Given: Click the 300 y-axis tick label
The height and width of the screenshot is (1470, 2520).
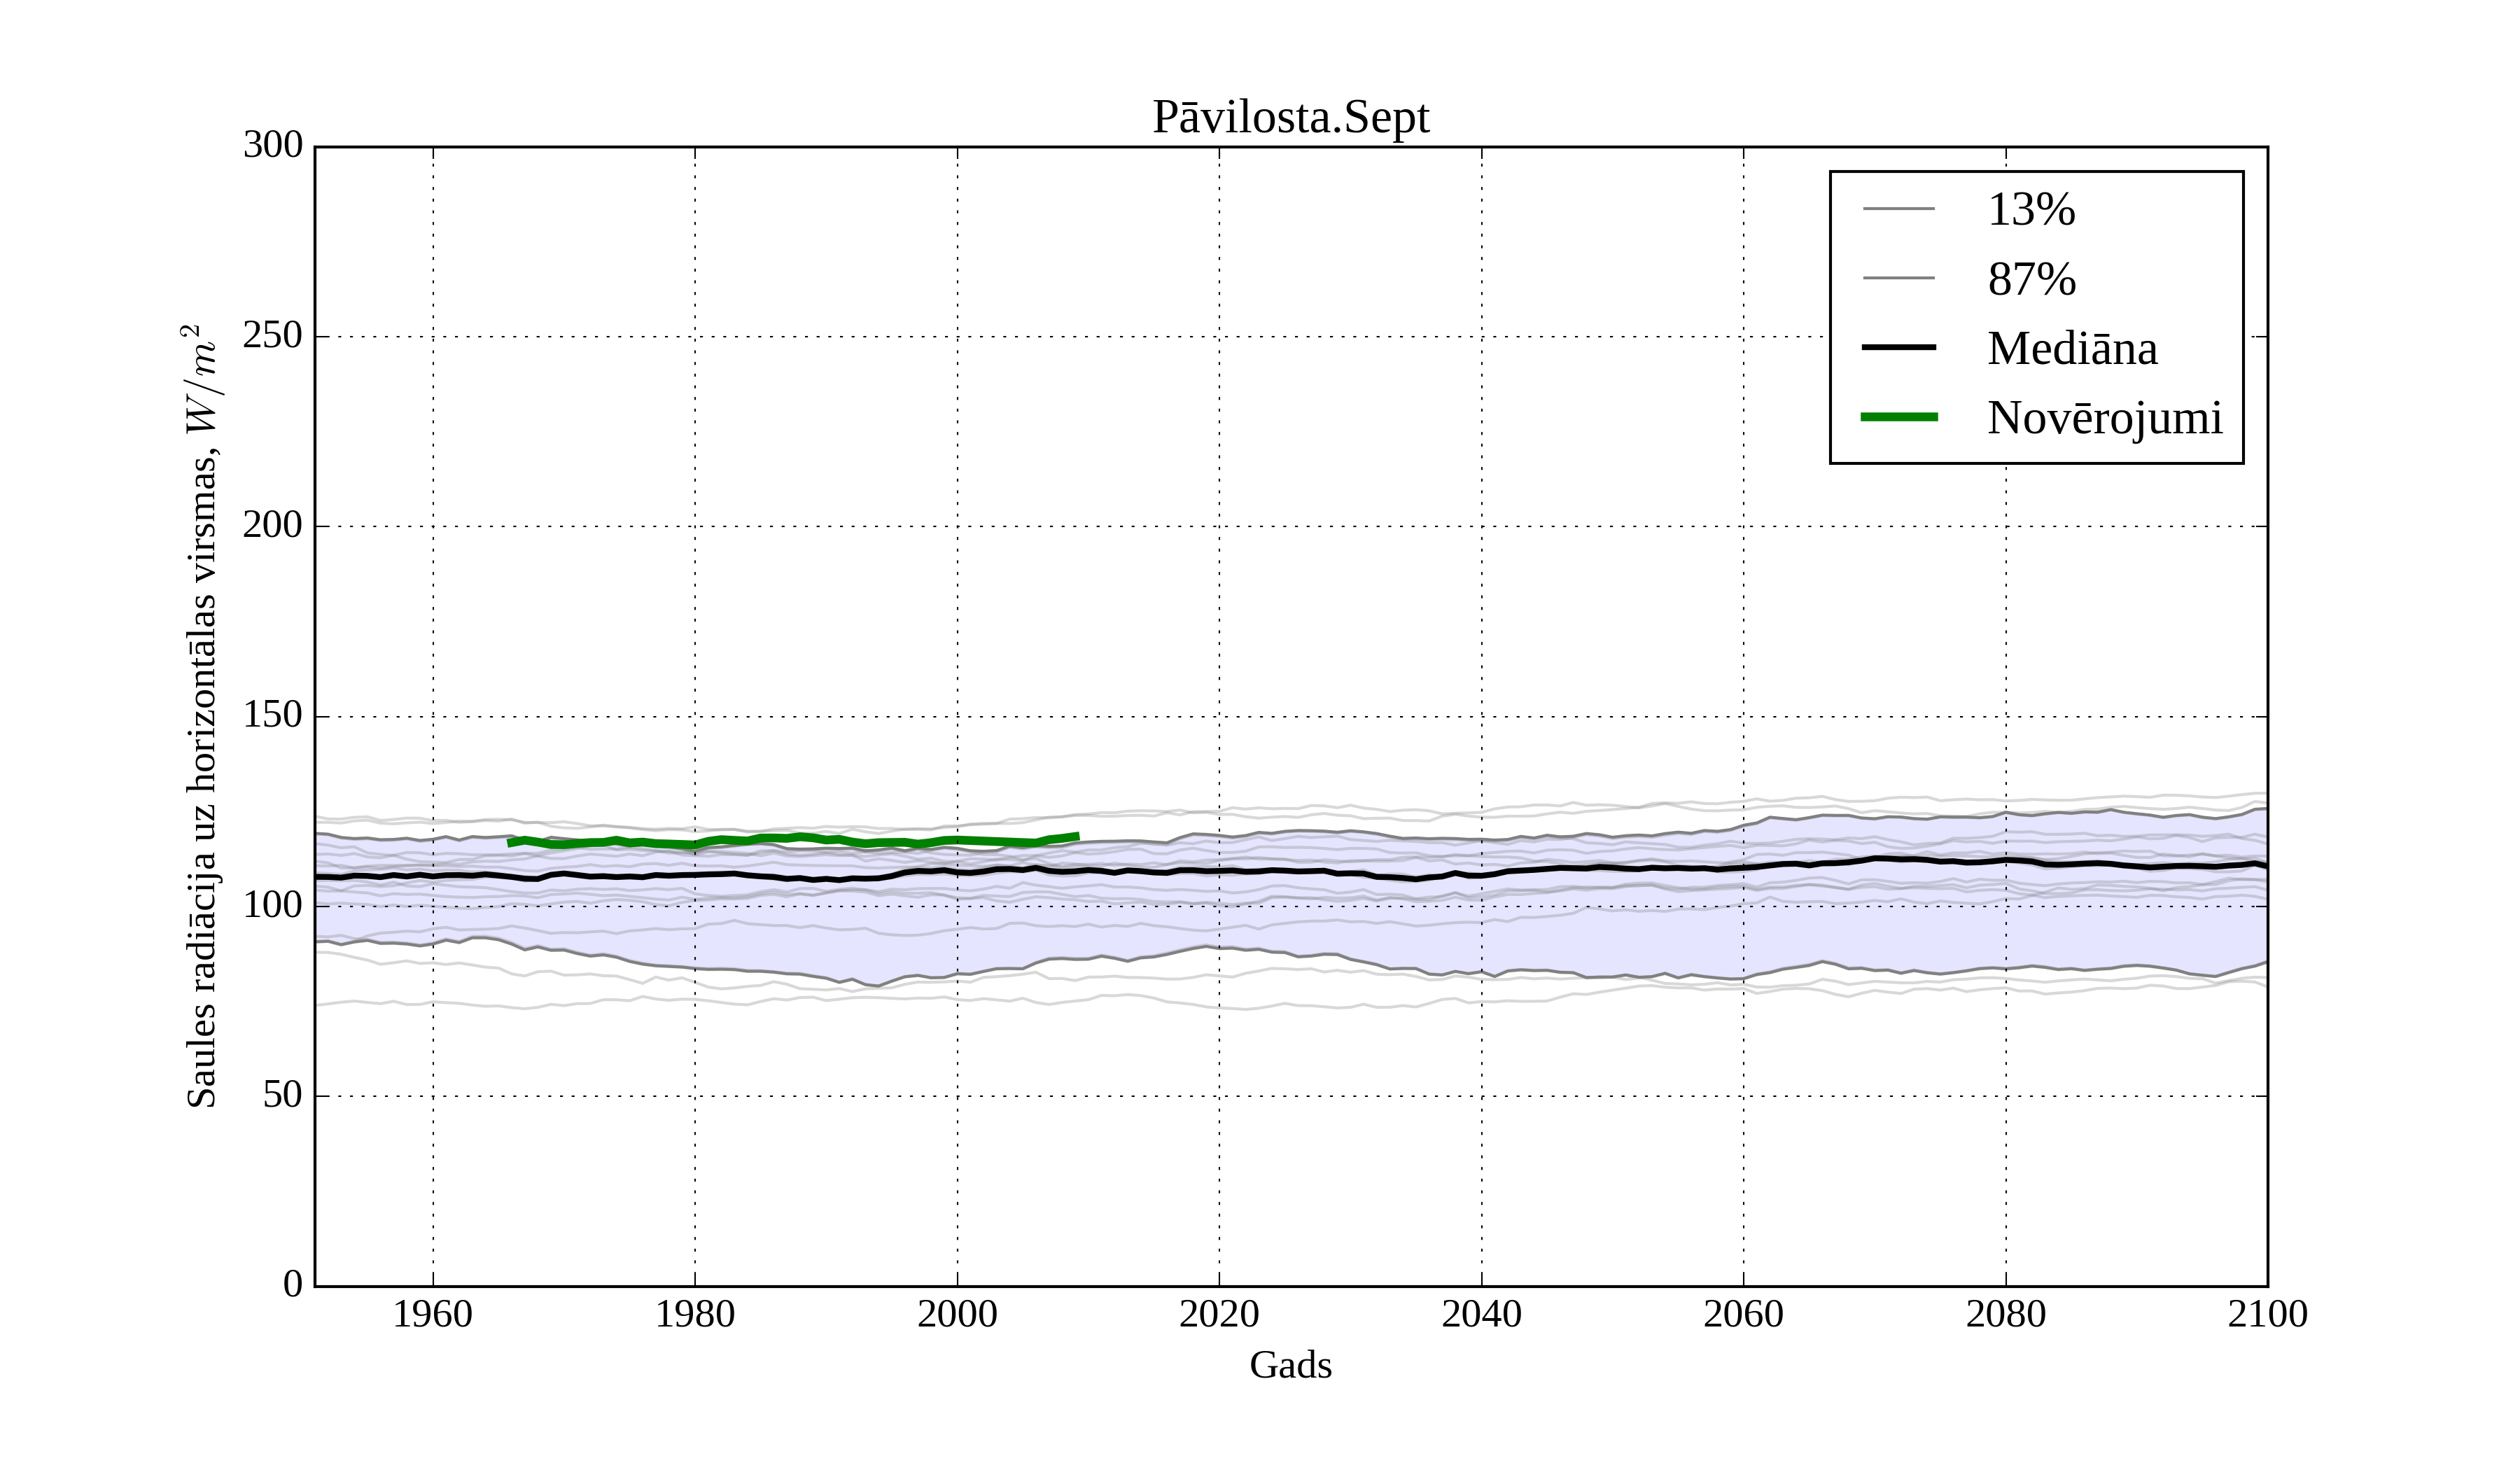Looking at the screenshot, I should pos(272,145).
